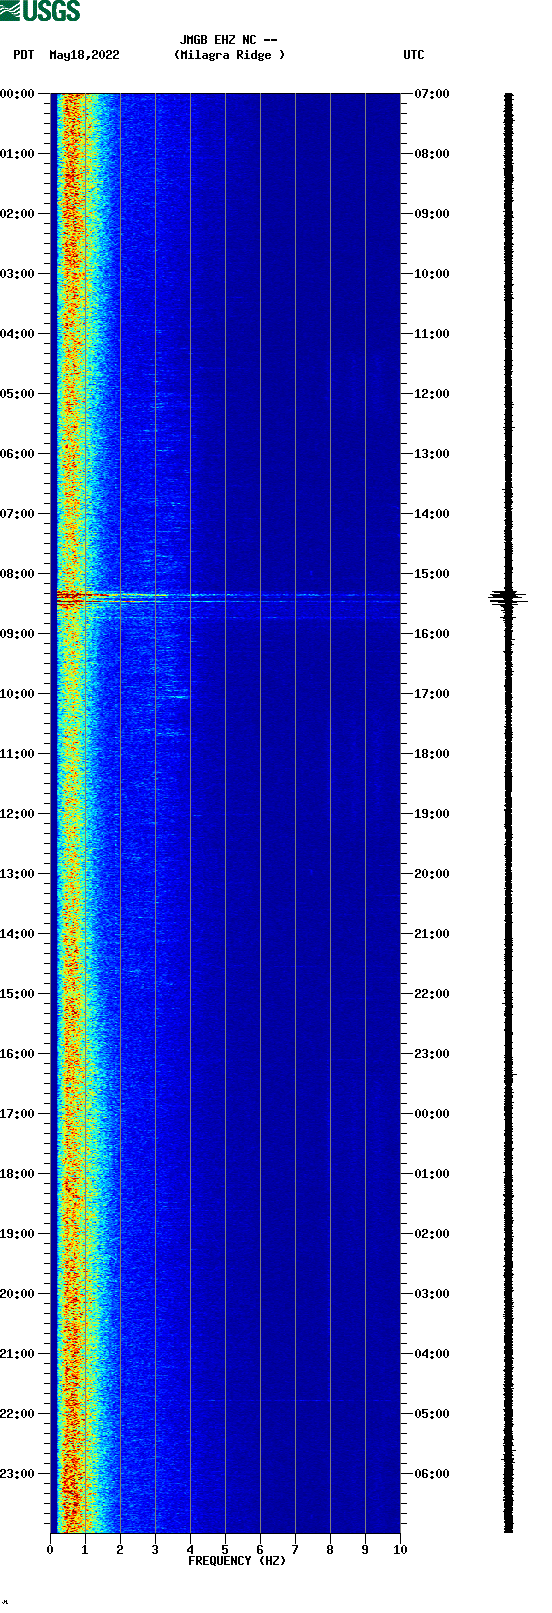552x1613 pixels.
Task: Click the 00:00 PDT time label
Action: coord(17,94)
